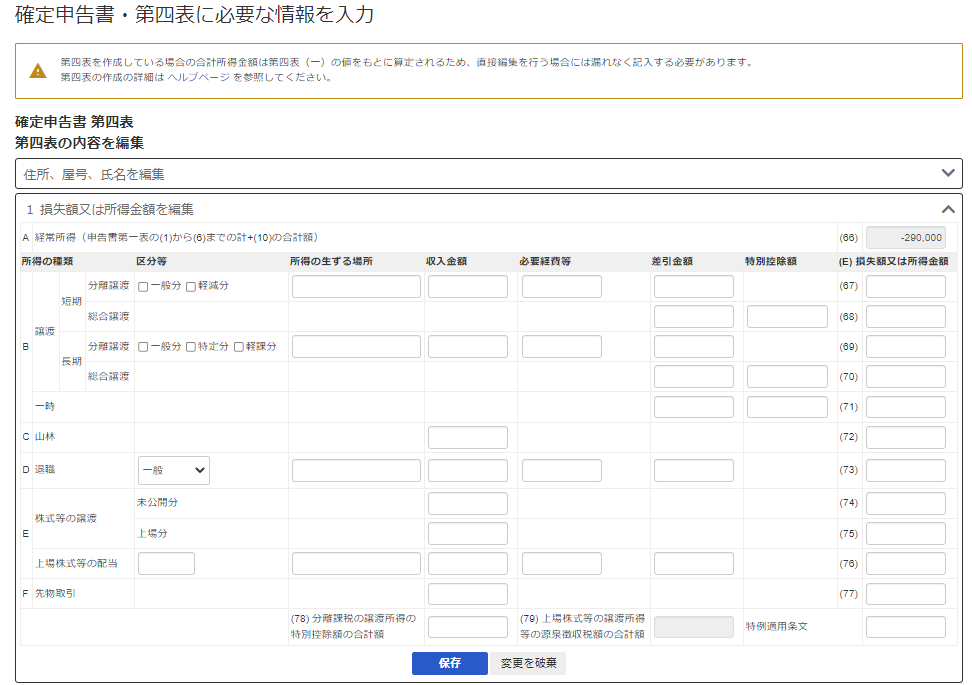
Task: Focus the long-term 総合譲渡 差引金額 field
Action: click(x=694, y=376)
